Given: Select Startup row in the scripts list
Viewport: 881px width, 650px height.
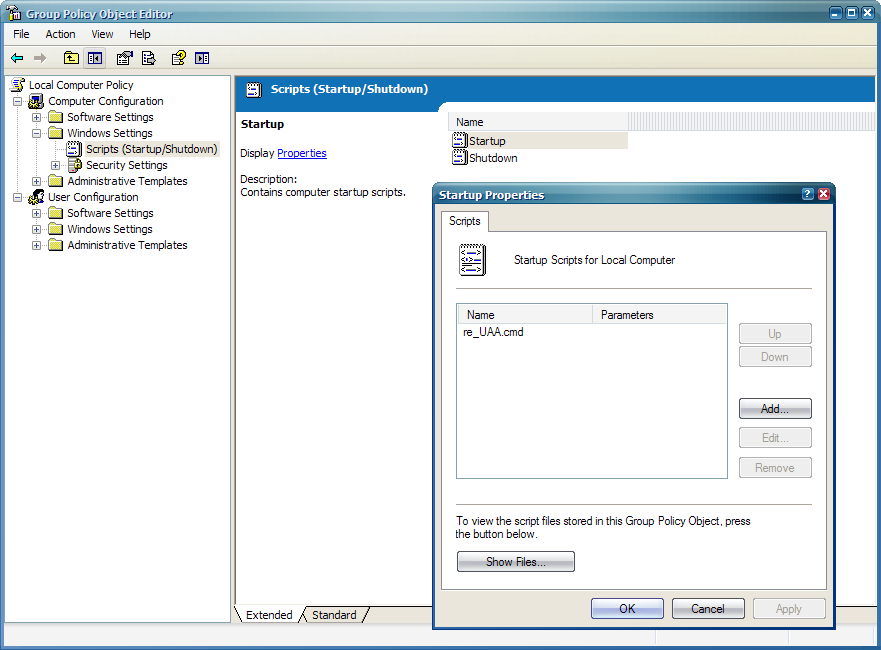Looking at the screenshot, I should (x=539, y=141).
